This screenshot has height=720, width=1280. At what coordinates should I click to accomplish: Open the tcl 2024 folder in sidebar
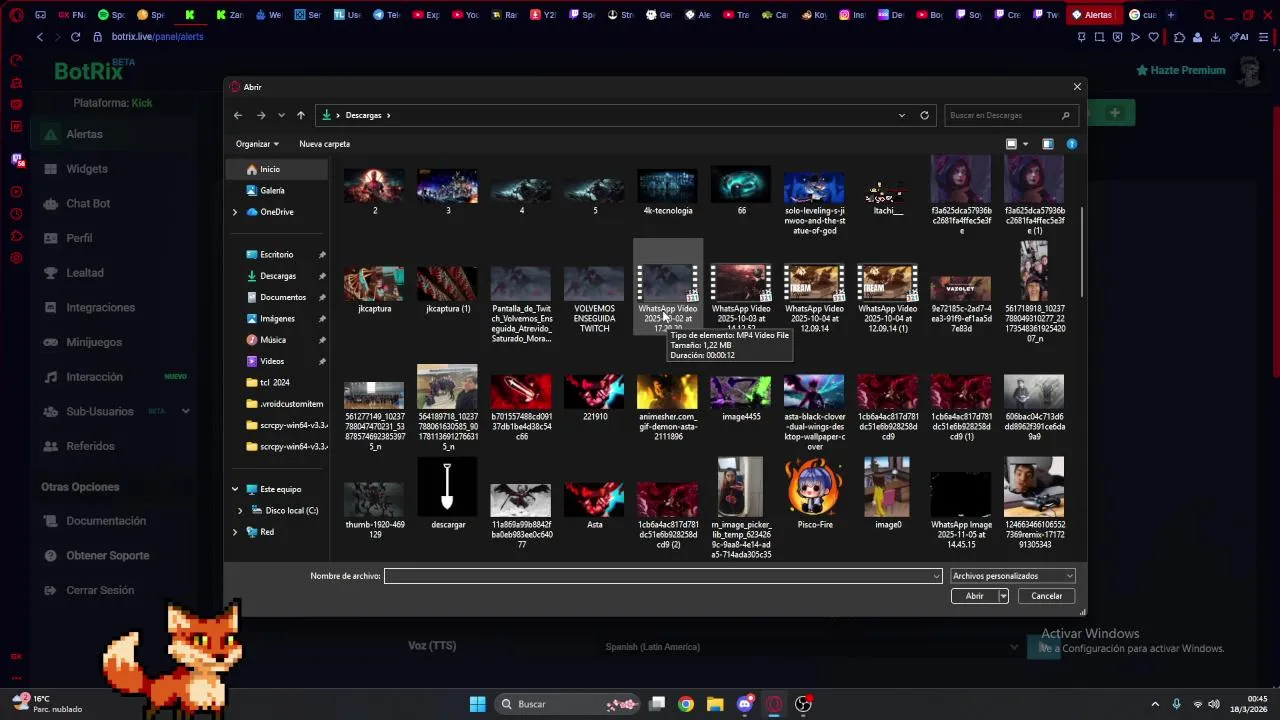click(275, 383)
